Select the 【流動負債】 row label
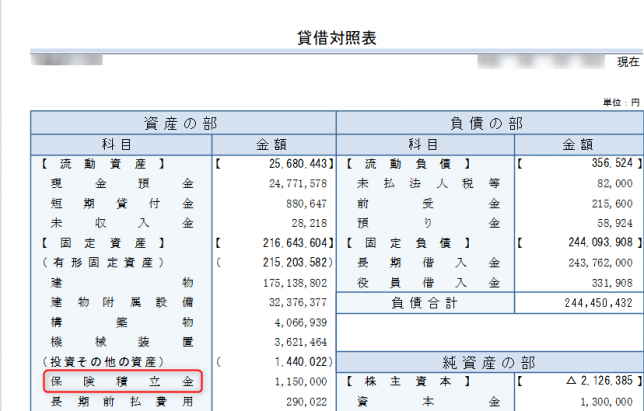The image size is (644, 411). click(408, 164)
